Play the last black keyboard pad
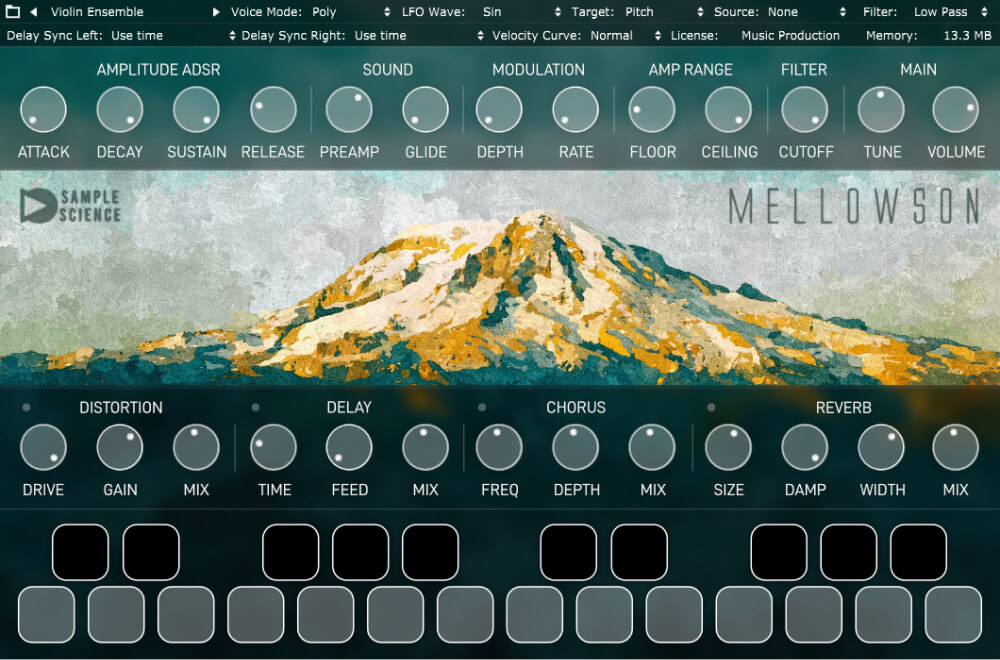 click(x=918, y=552)
